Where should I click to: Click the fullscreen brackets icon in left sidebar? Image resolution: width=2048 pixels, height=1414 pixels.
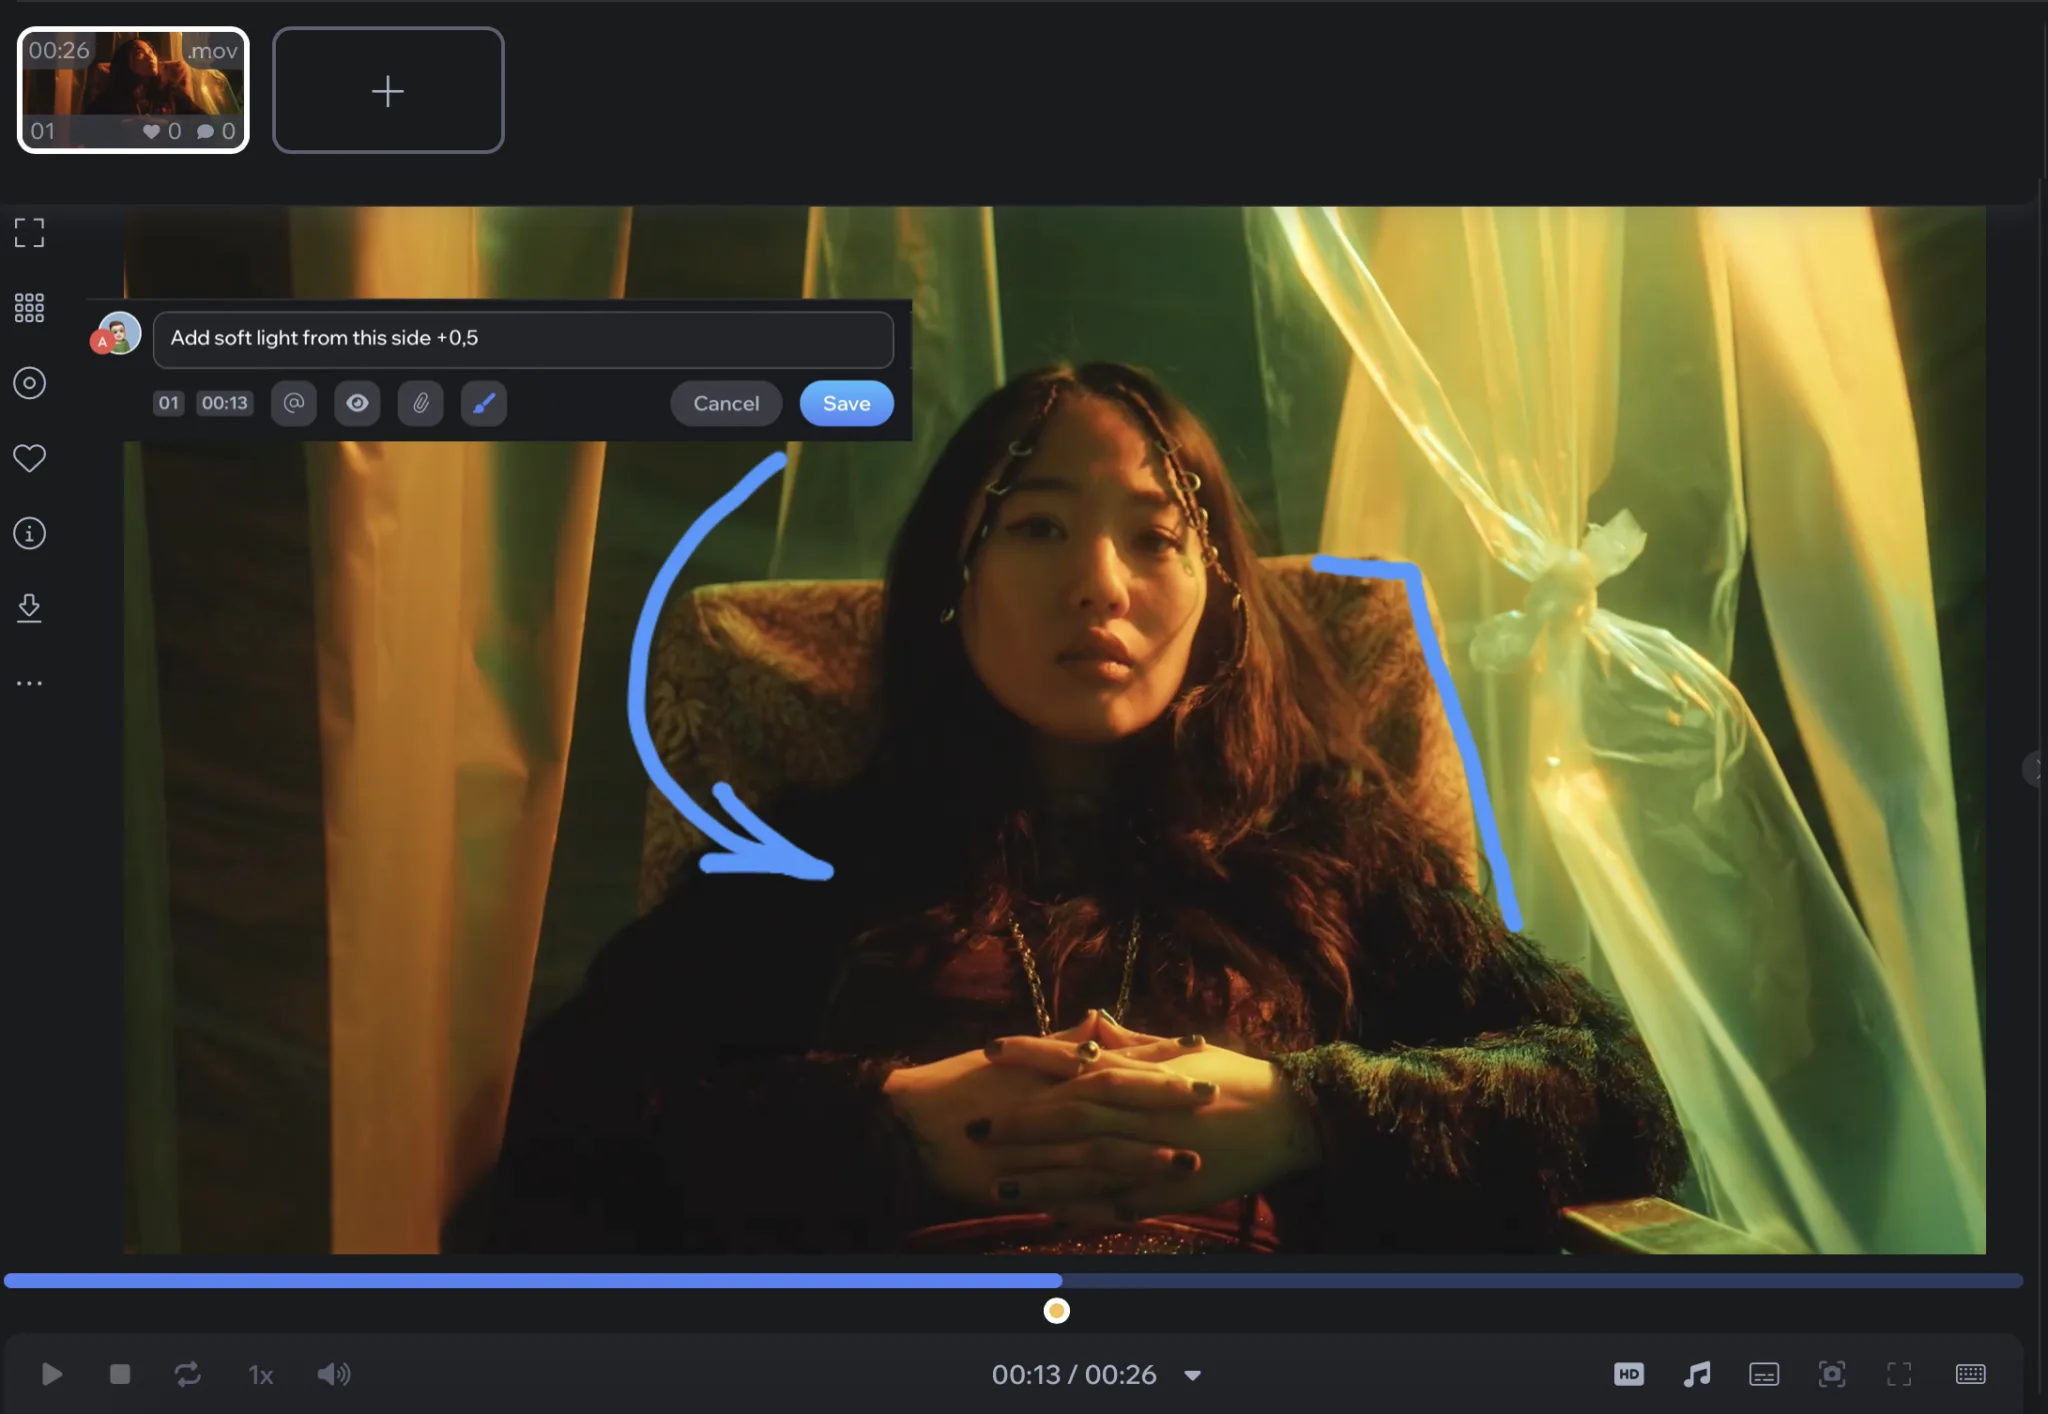pyautogui.click(x=29, y=232)
